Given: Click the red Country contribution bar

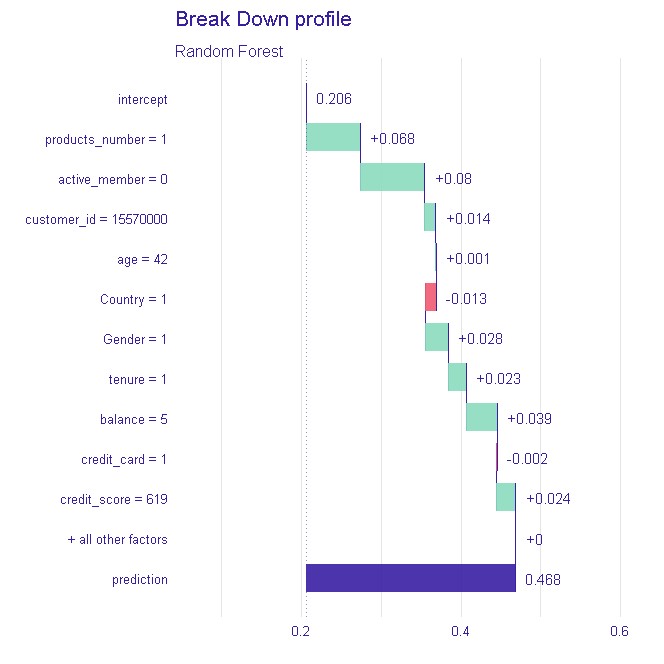Looking at the screenshot, I should pos(430,298).
